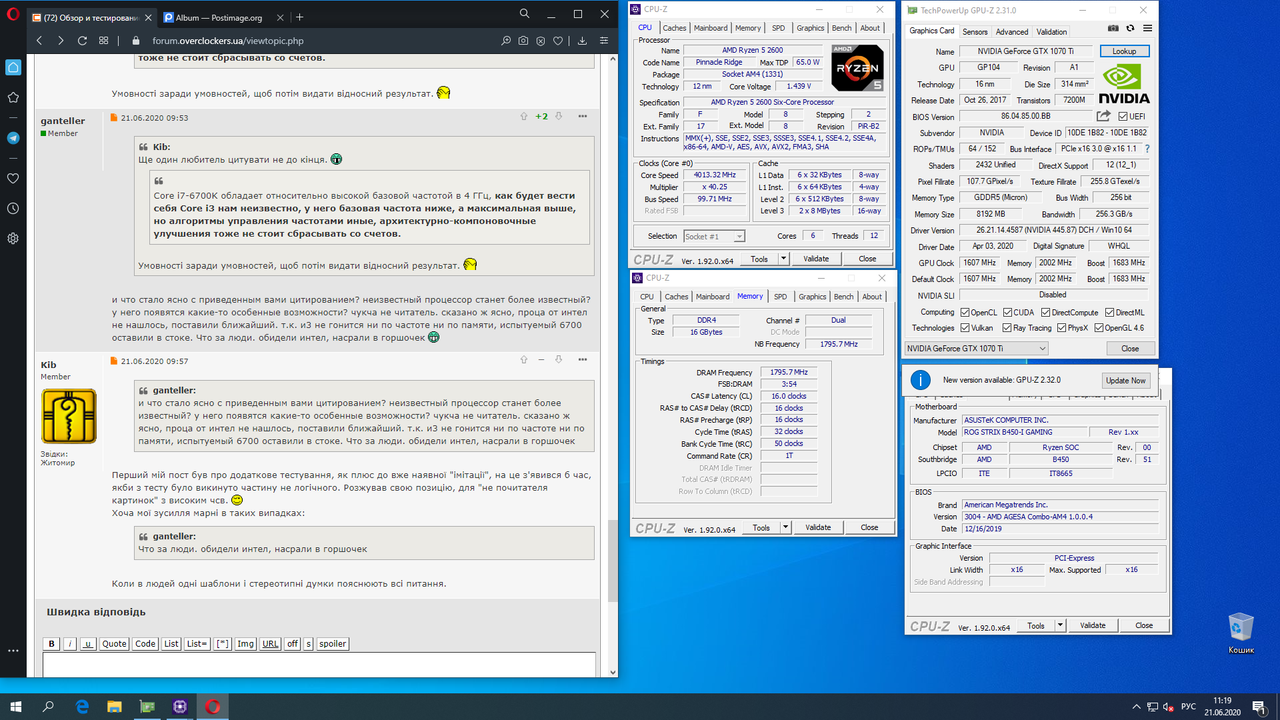Open the Recycle Bin on desktop
1280x720 pixels.
click(x=1241, y=633)
